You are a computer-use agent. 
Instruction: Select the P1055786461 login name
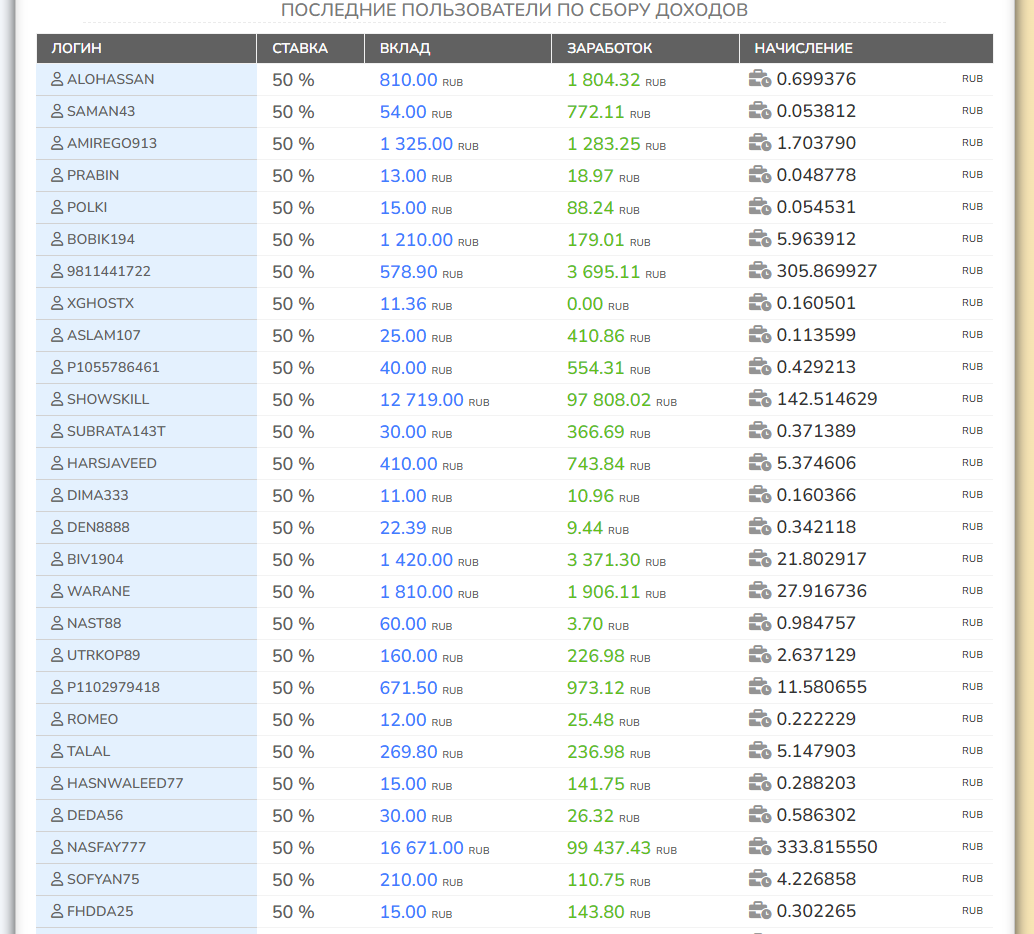pos(113,367)
